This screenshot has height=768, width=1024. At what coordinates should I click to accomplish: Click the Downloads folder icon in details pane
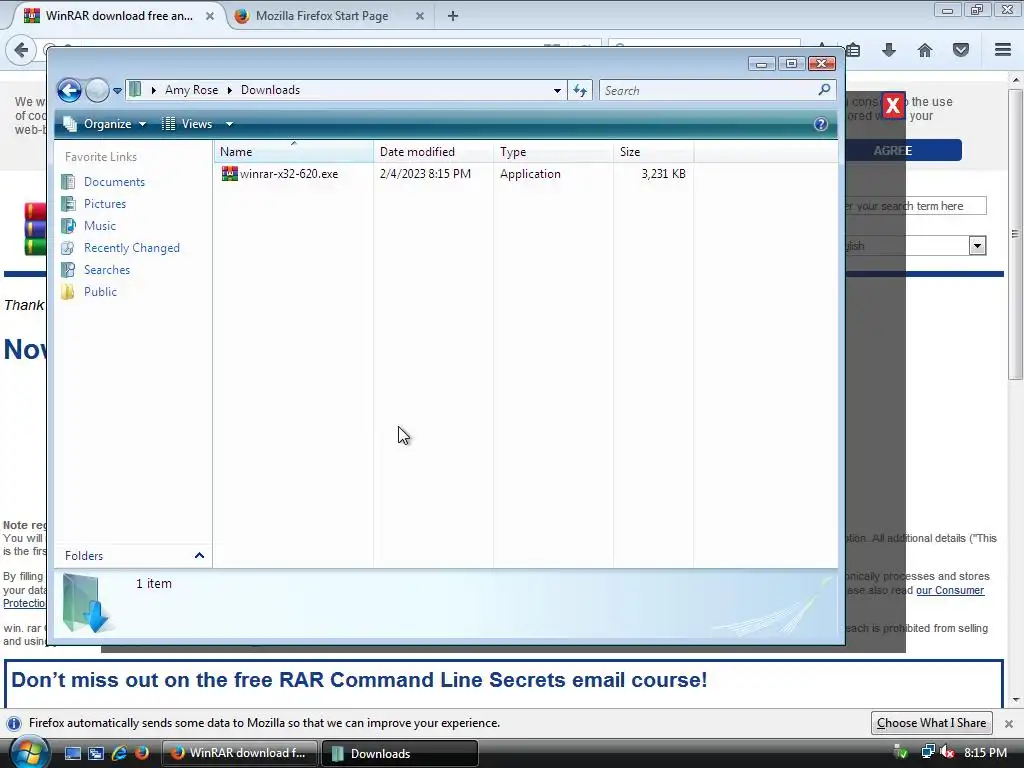[87, 604]
